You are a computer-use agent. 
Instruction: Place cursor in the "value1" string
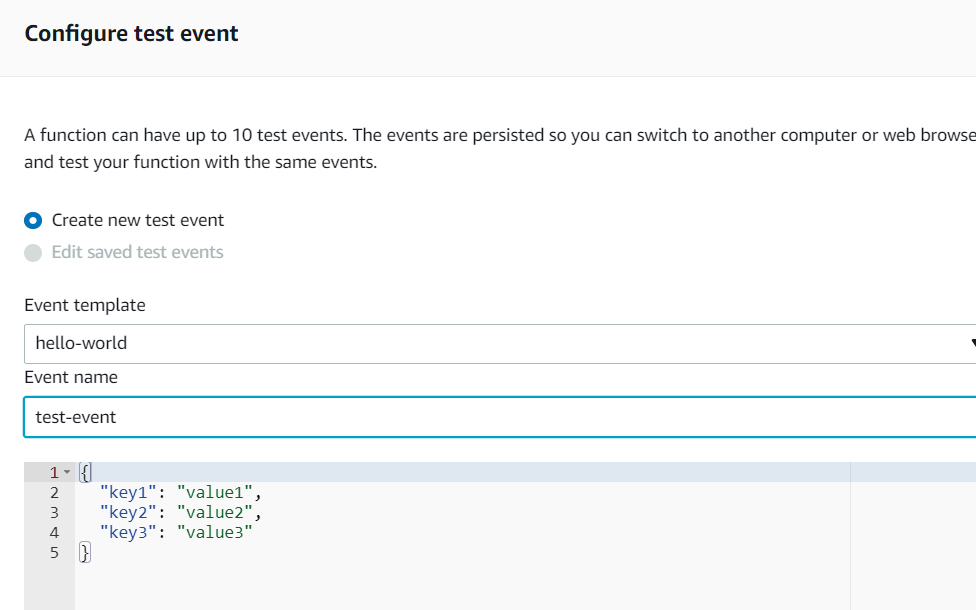215,492
